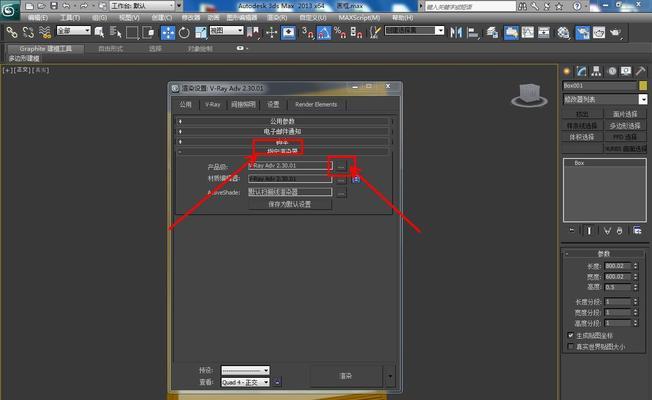Open the Modifier List dropdown

605,99
